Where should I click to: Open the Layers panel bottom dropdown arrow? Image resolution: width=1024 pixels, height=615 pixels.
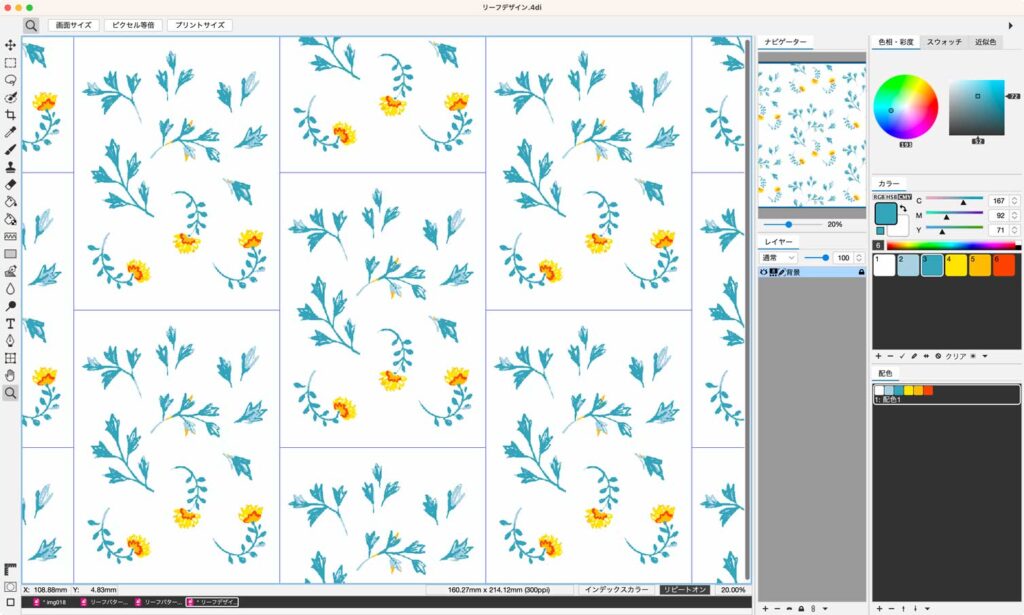[x=825, y=608]
